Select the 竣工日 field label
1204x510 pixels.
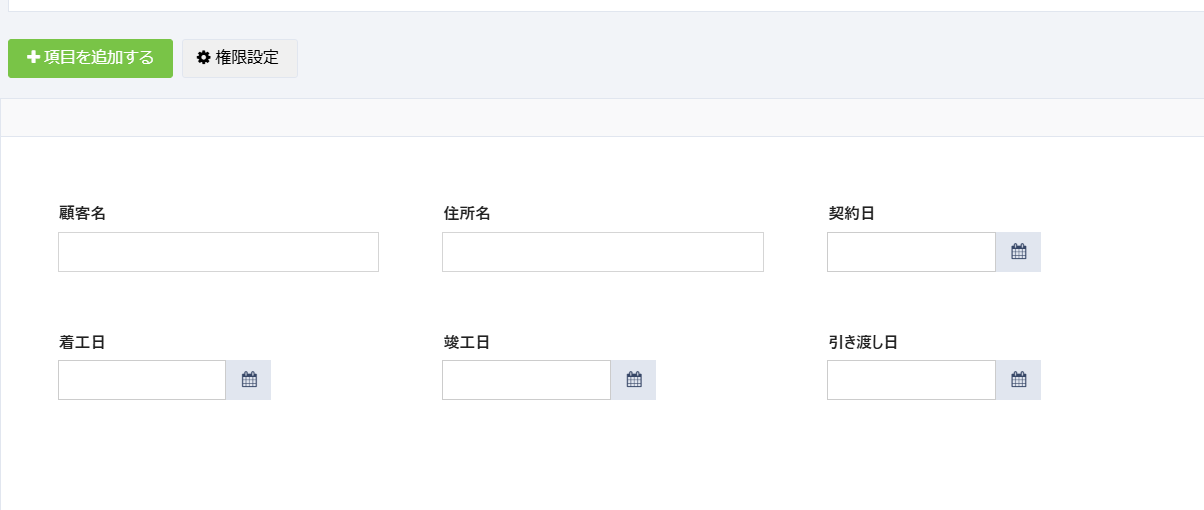tap(467, 342)
